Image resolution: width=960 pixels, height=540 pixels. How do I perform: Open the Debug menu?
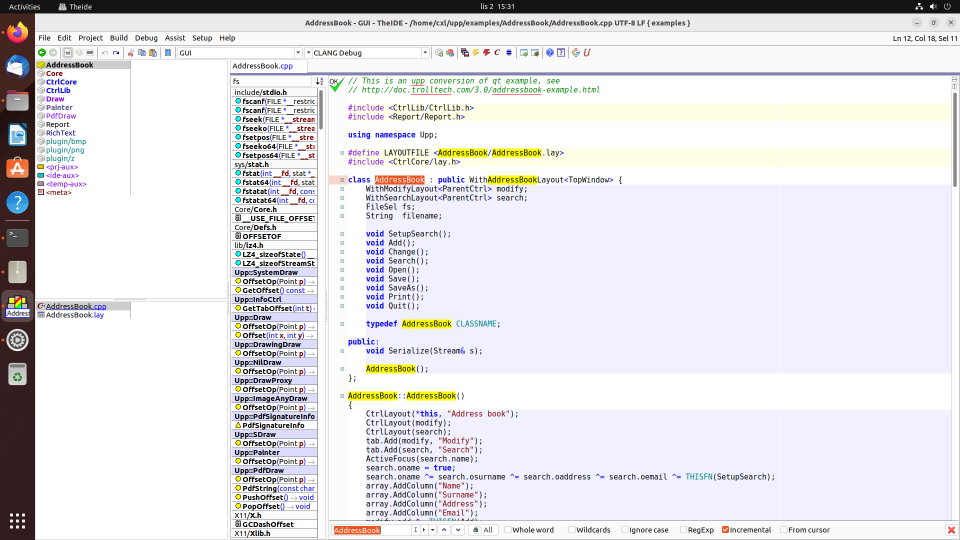click(146, 38)
